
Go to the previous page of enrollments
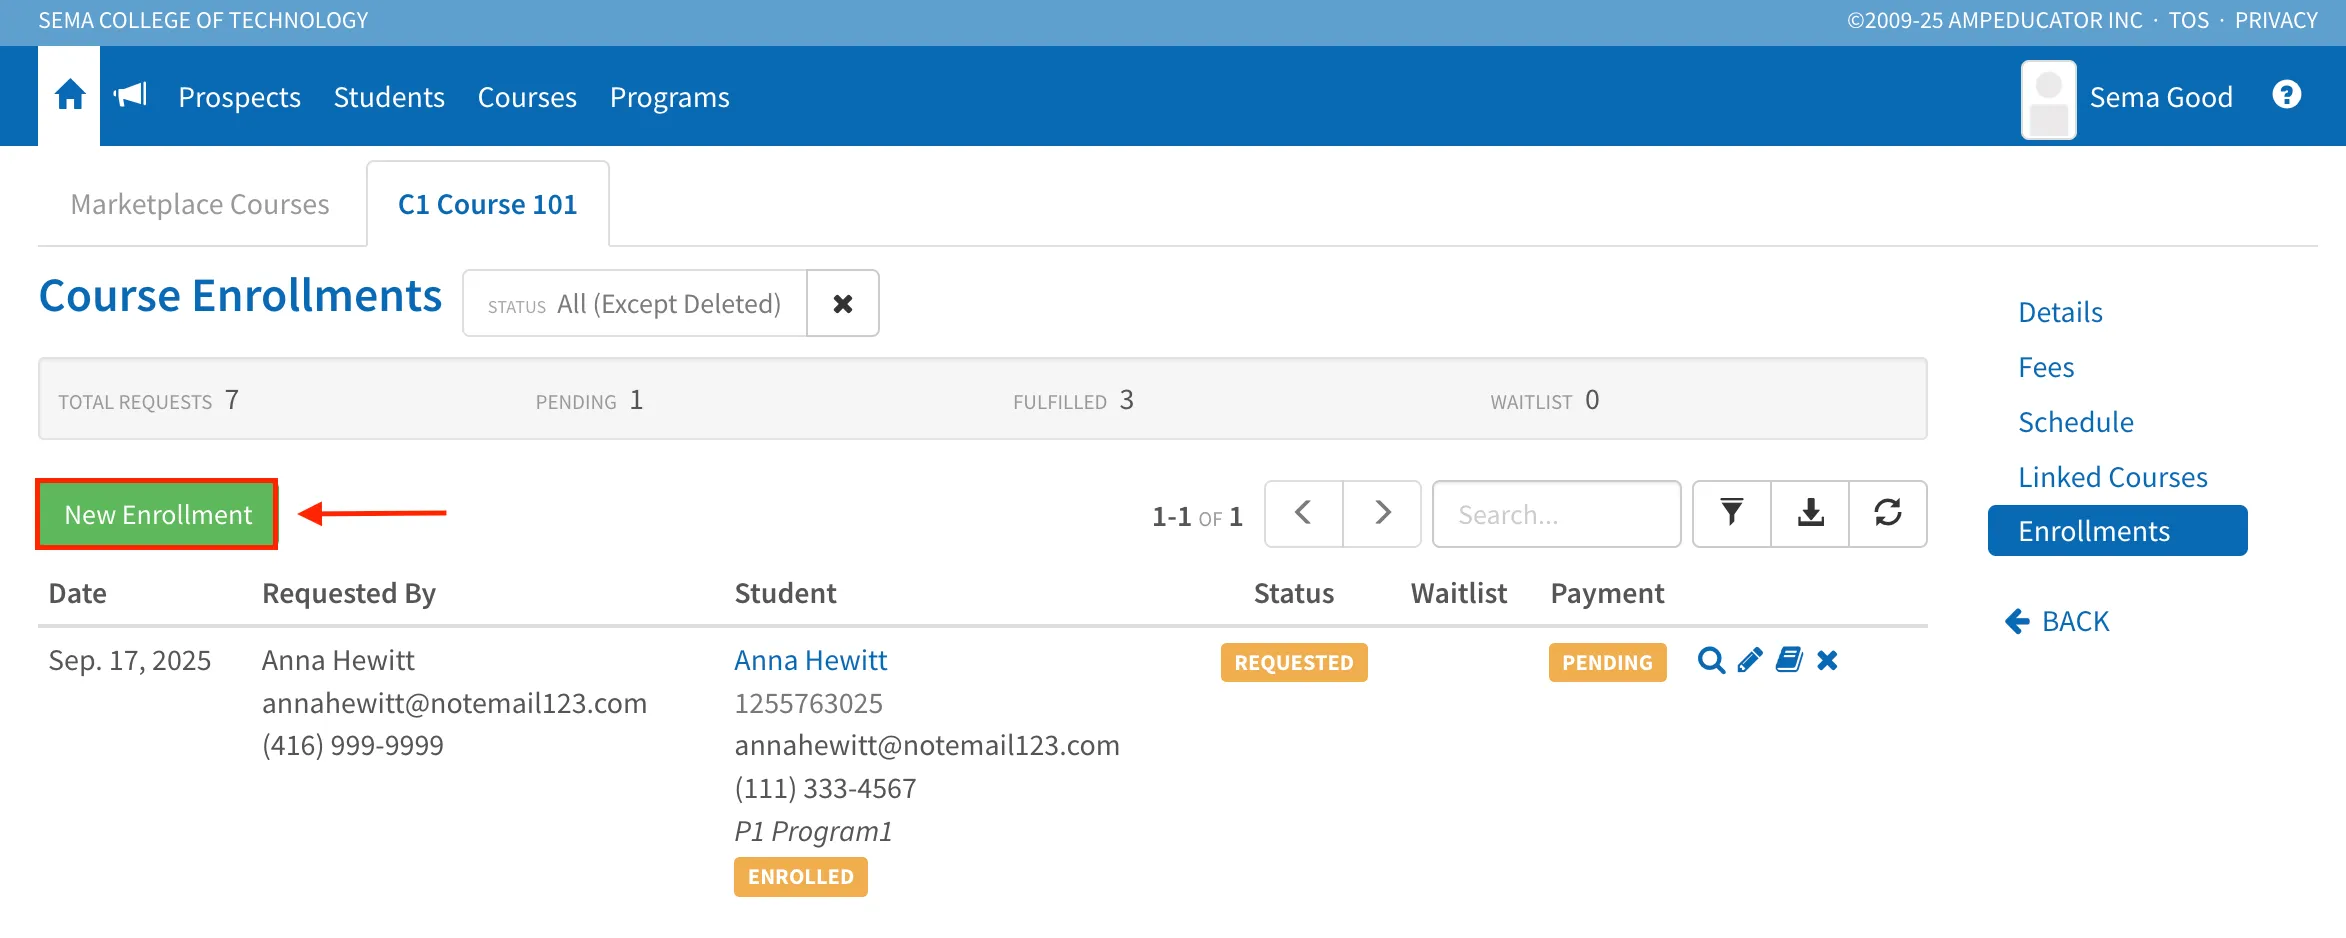coord(1303,513)
